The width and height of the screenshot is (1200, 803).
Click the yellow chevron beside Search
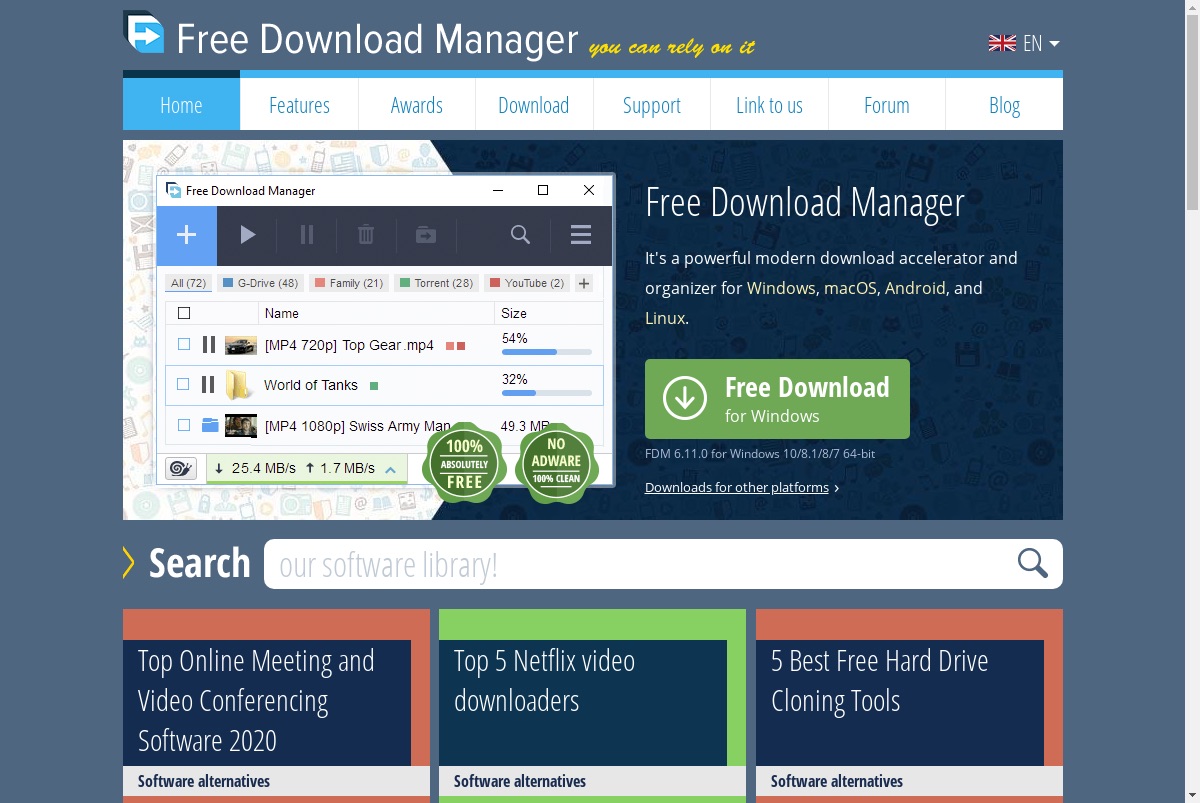[x=128, y=563]
